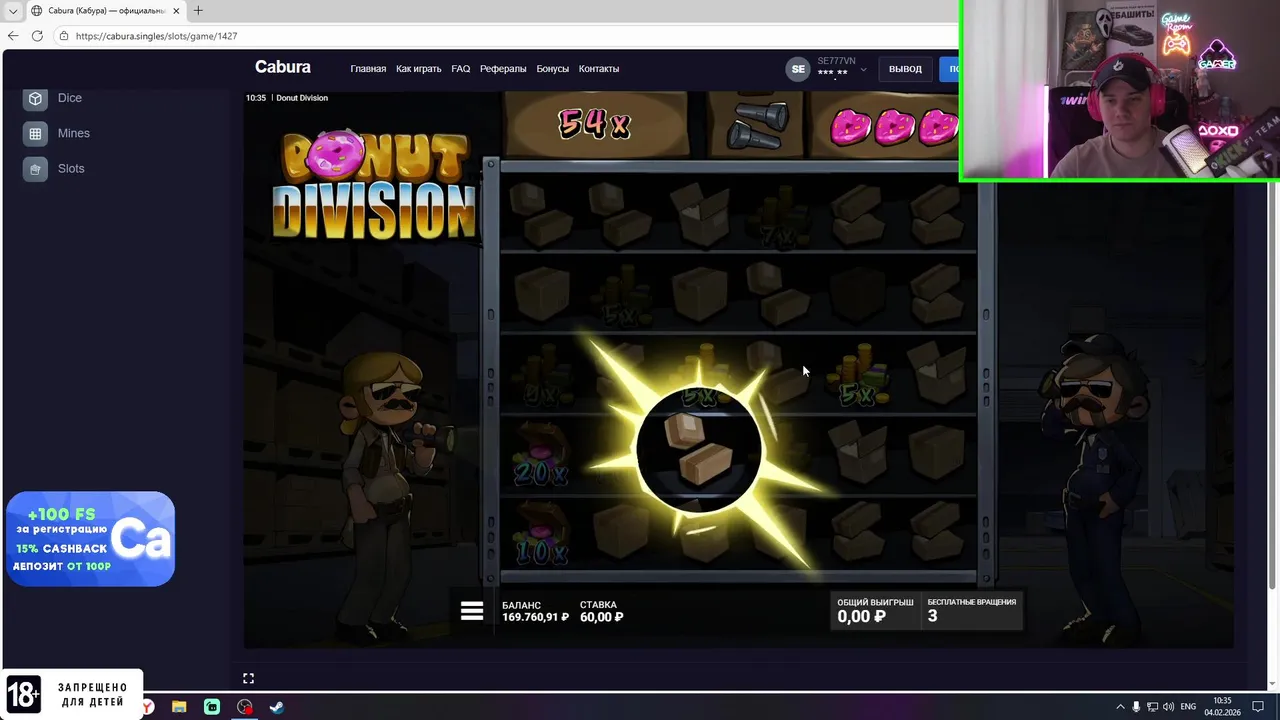Click the 20x donut box symbol
The image size is (1280, 720).
[540, 456]
